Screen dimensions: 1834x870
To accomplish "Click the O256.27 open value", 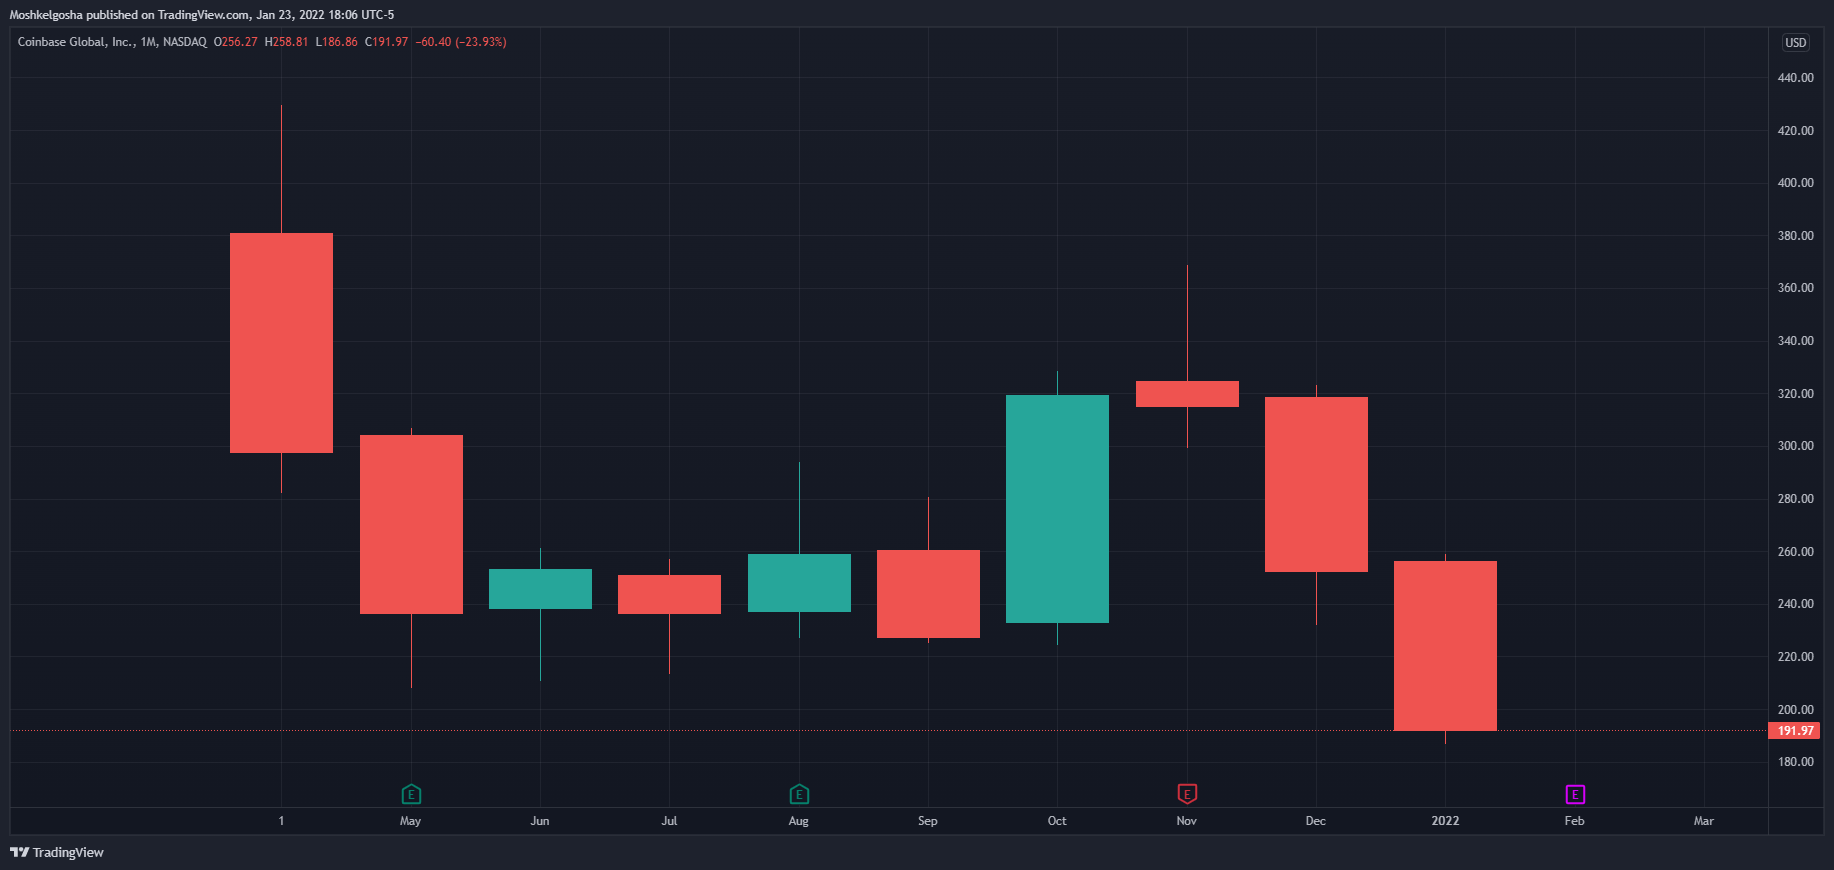I will coord(236,42).
